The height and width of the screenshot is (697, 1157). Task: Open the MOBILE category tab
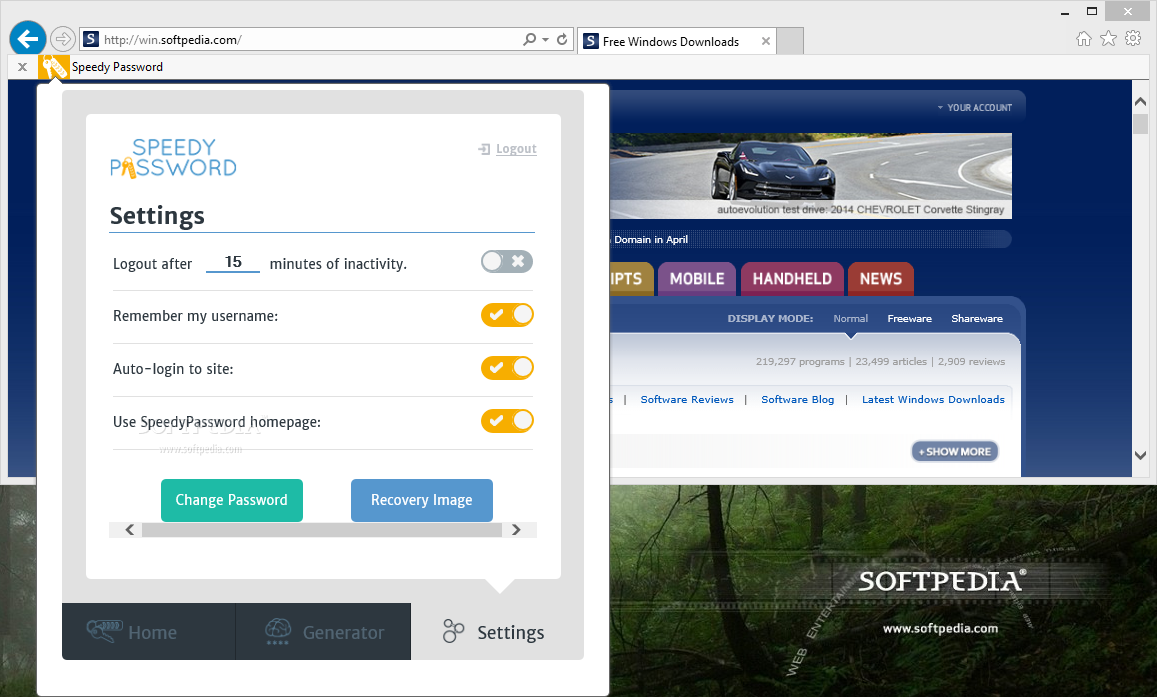point(697,279)
